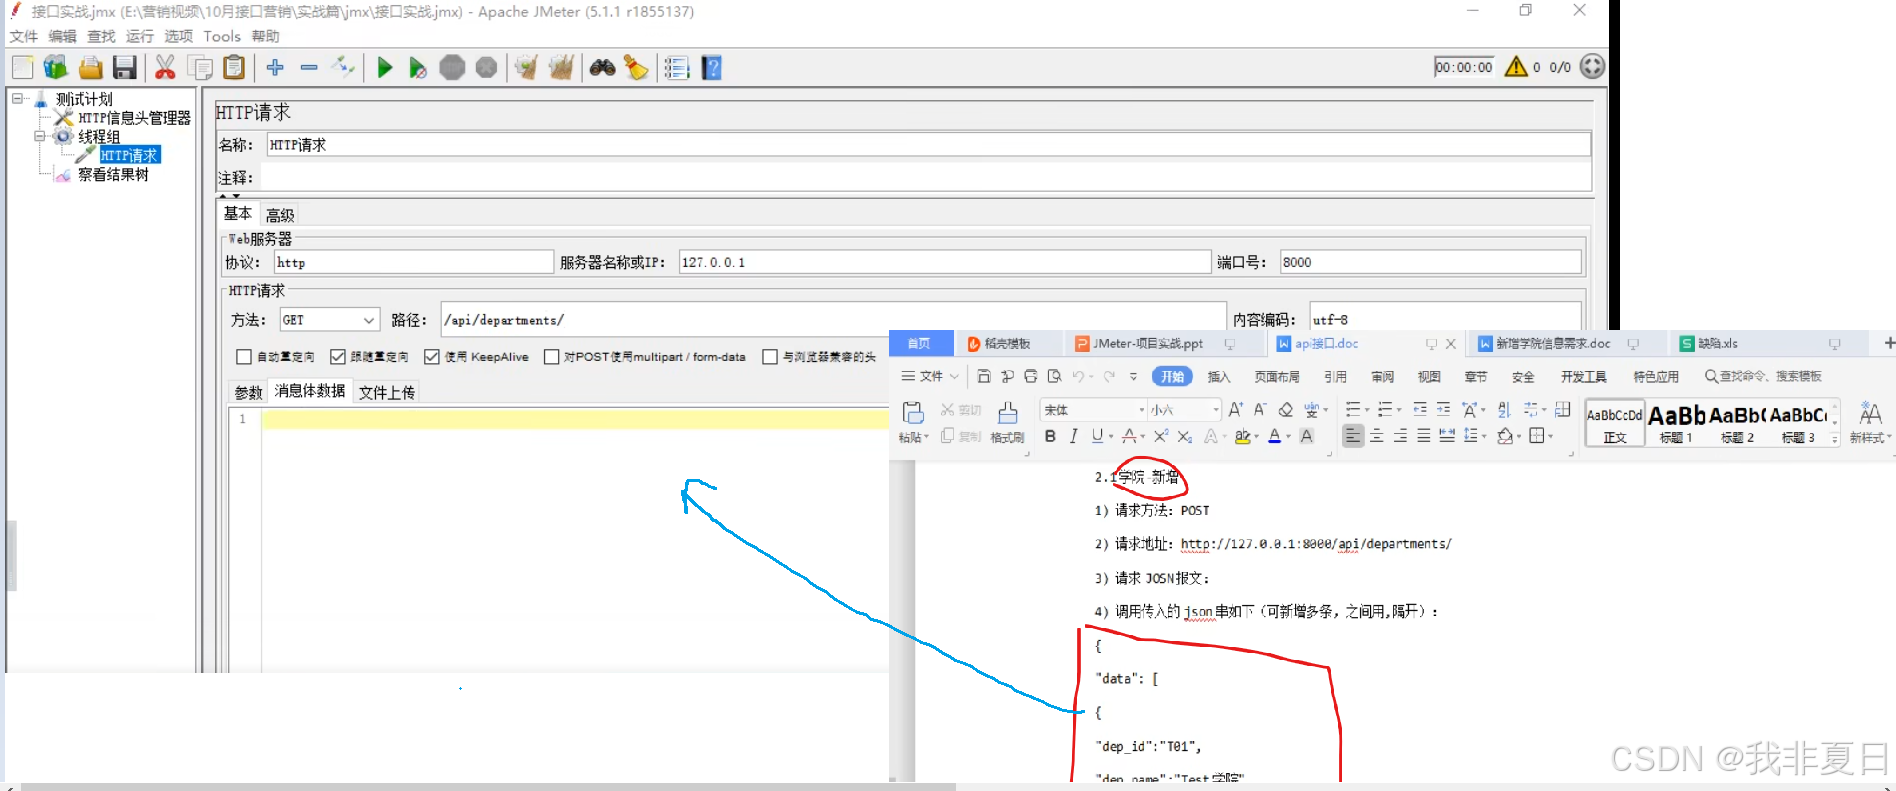Uncheck the 跟随重定向 checkbox
Viewport: 1896px width, 791px height.
(x=338, y=357)
